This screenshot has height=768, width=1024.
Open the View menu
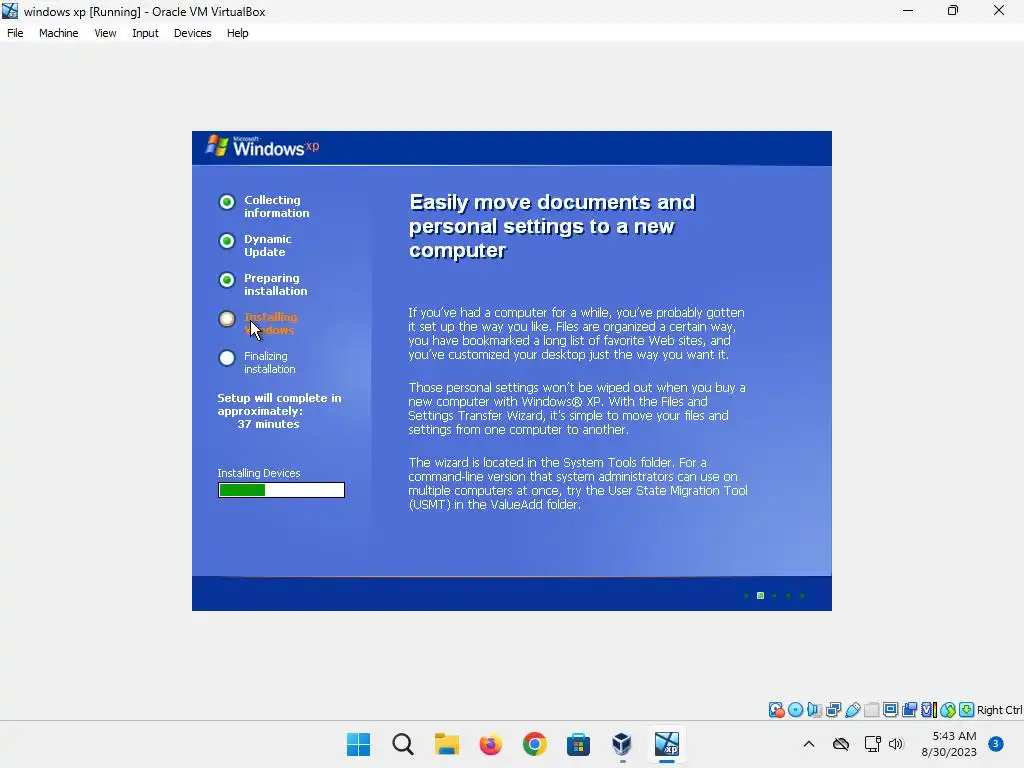point(105,33)
